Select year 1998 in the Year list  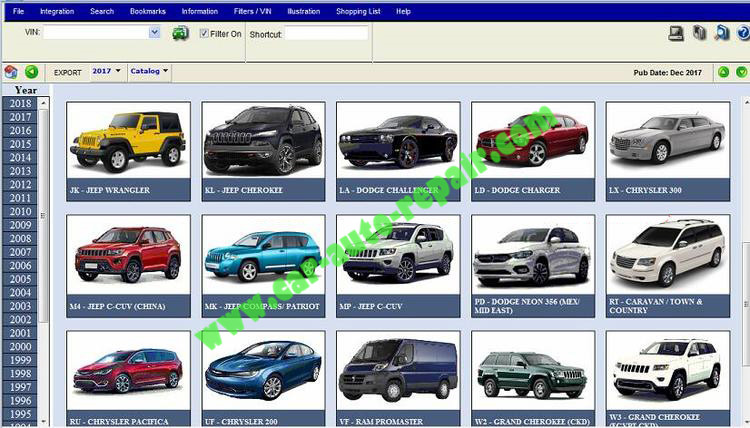point(20,373)
